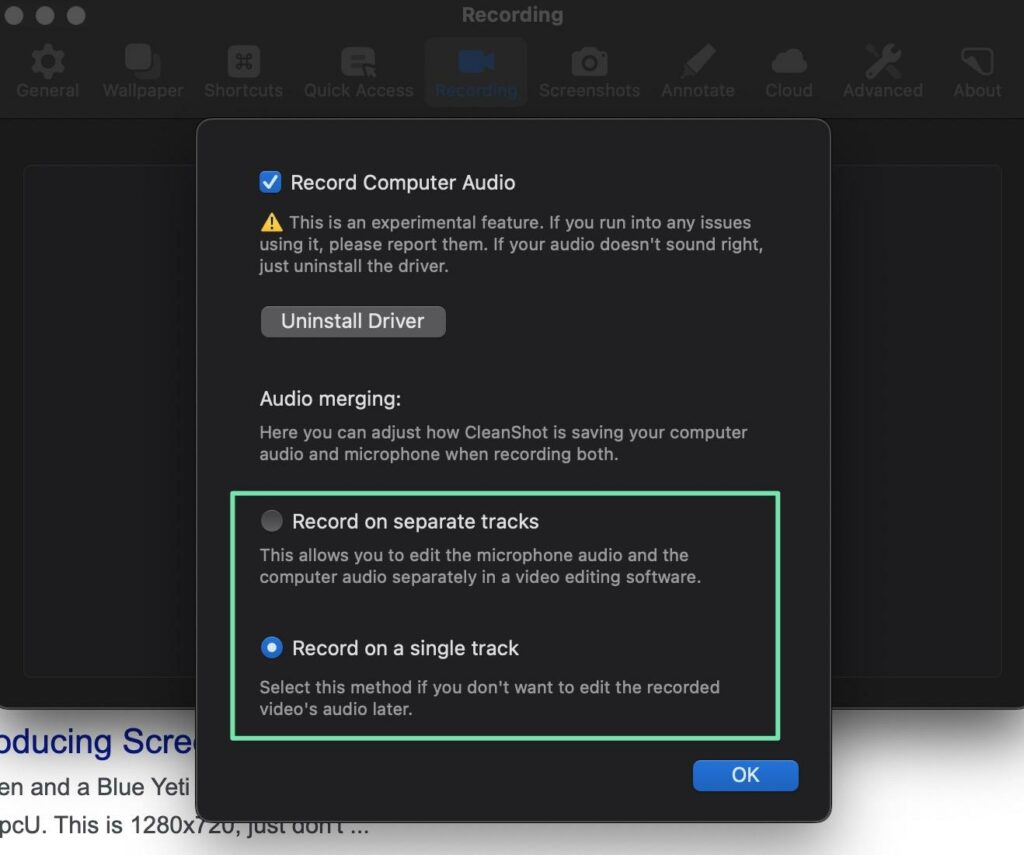This screenshot has width=1024, height=855.
Task: Select the Annotate marker icon
Action: pos(697,62)
